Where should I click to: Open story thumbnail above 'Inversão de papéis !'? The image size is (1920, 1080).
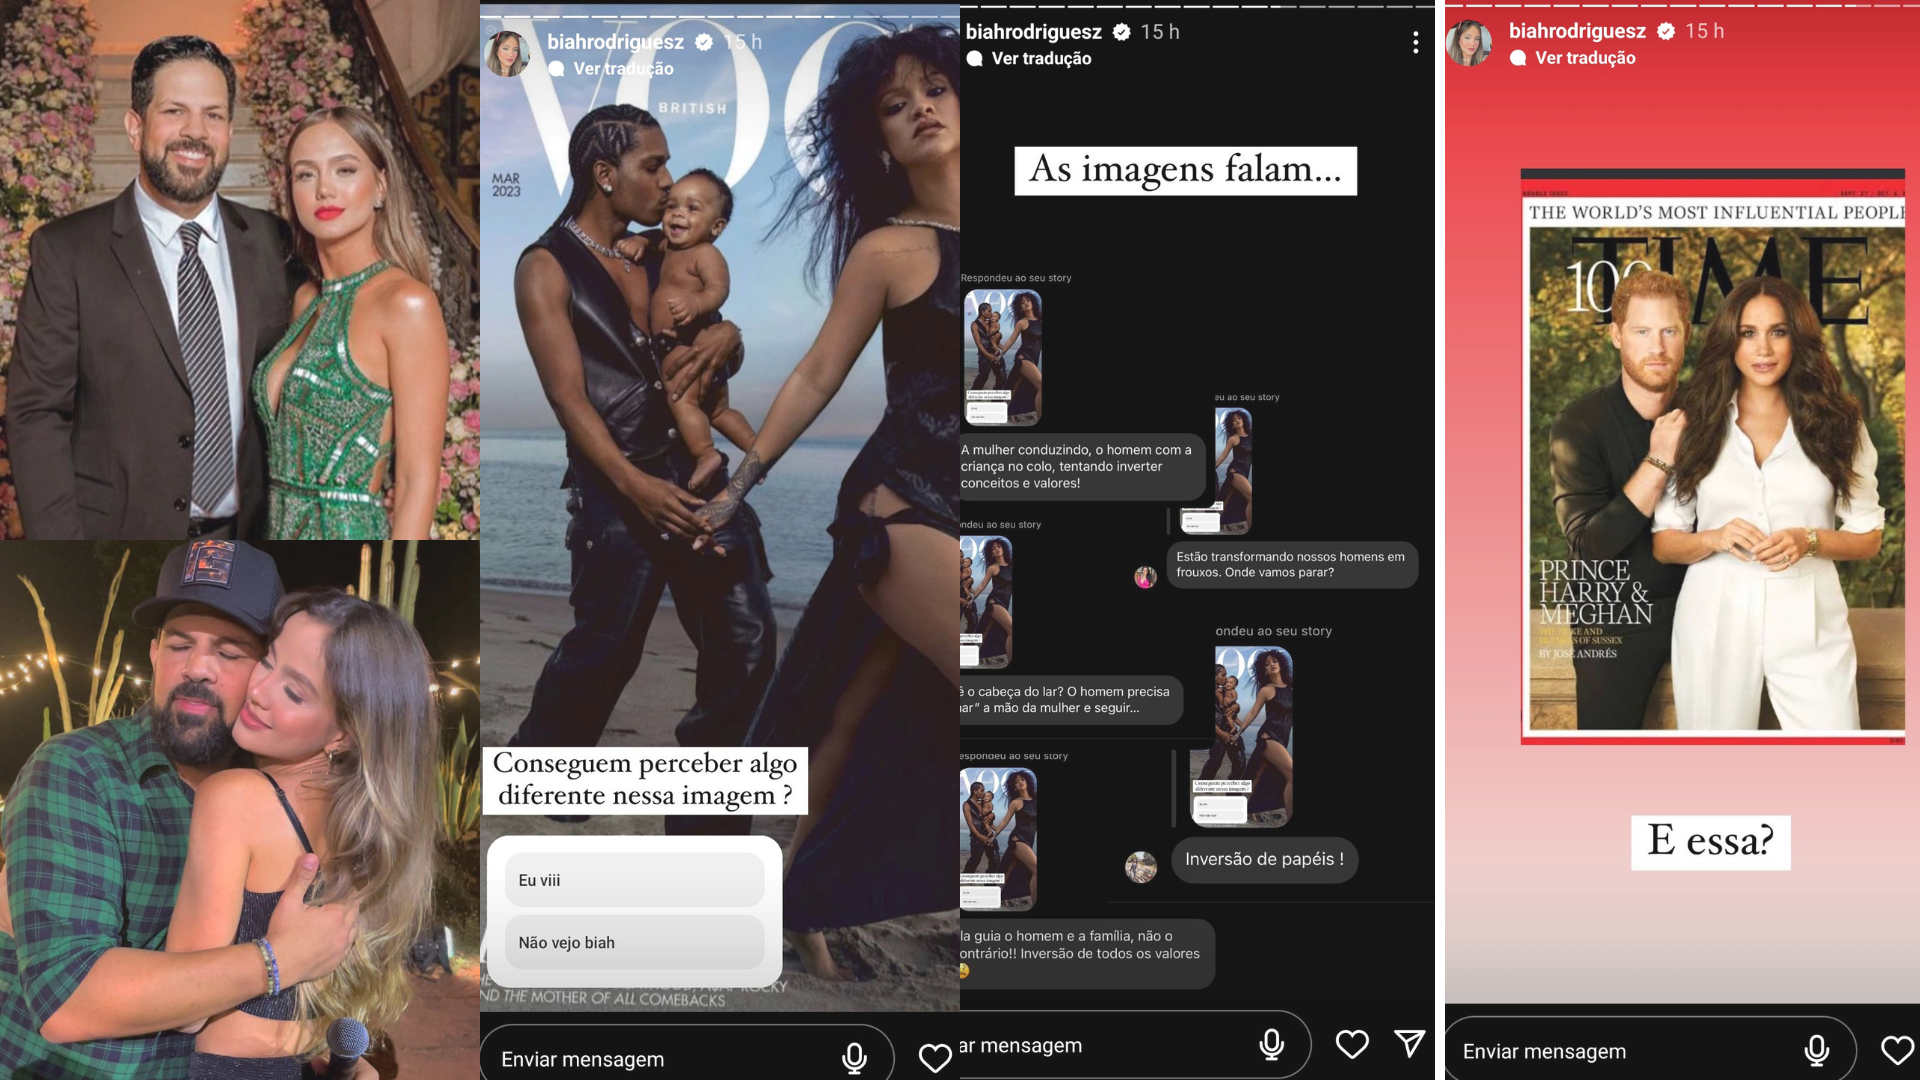1241,736
